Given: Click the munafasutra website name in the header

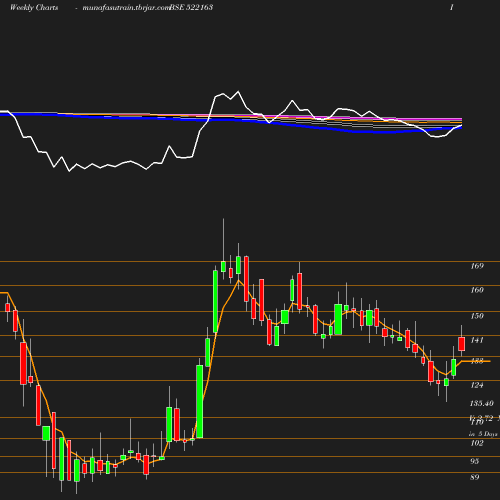Looking at the screenshot, I should [x=126, y=8].
